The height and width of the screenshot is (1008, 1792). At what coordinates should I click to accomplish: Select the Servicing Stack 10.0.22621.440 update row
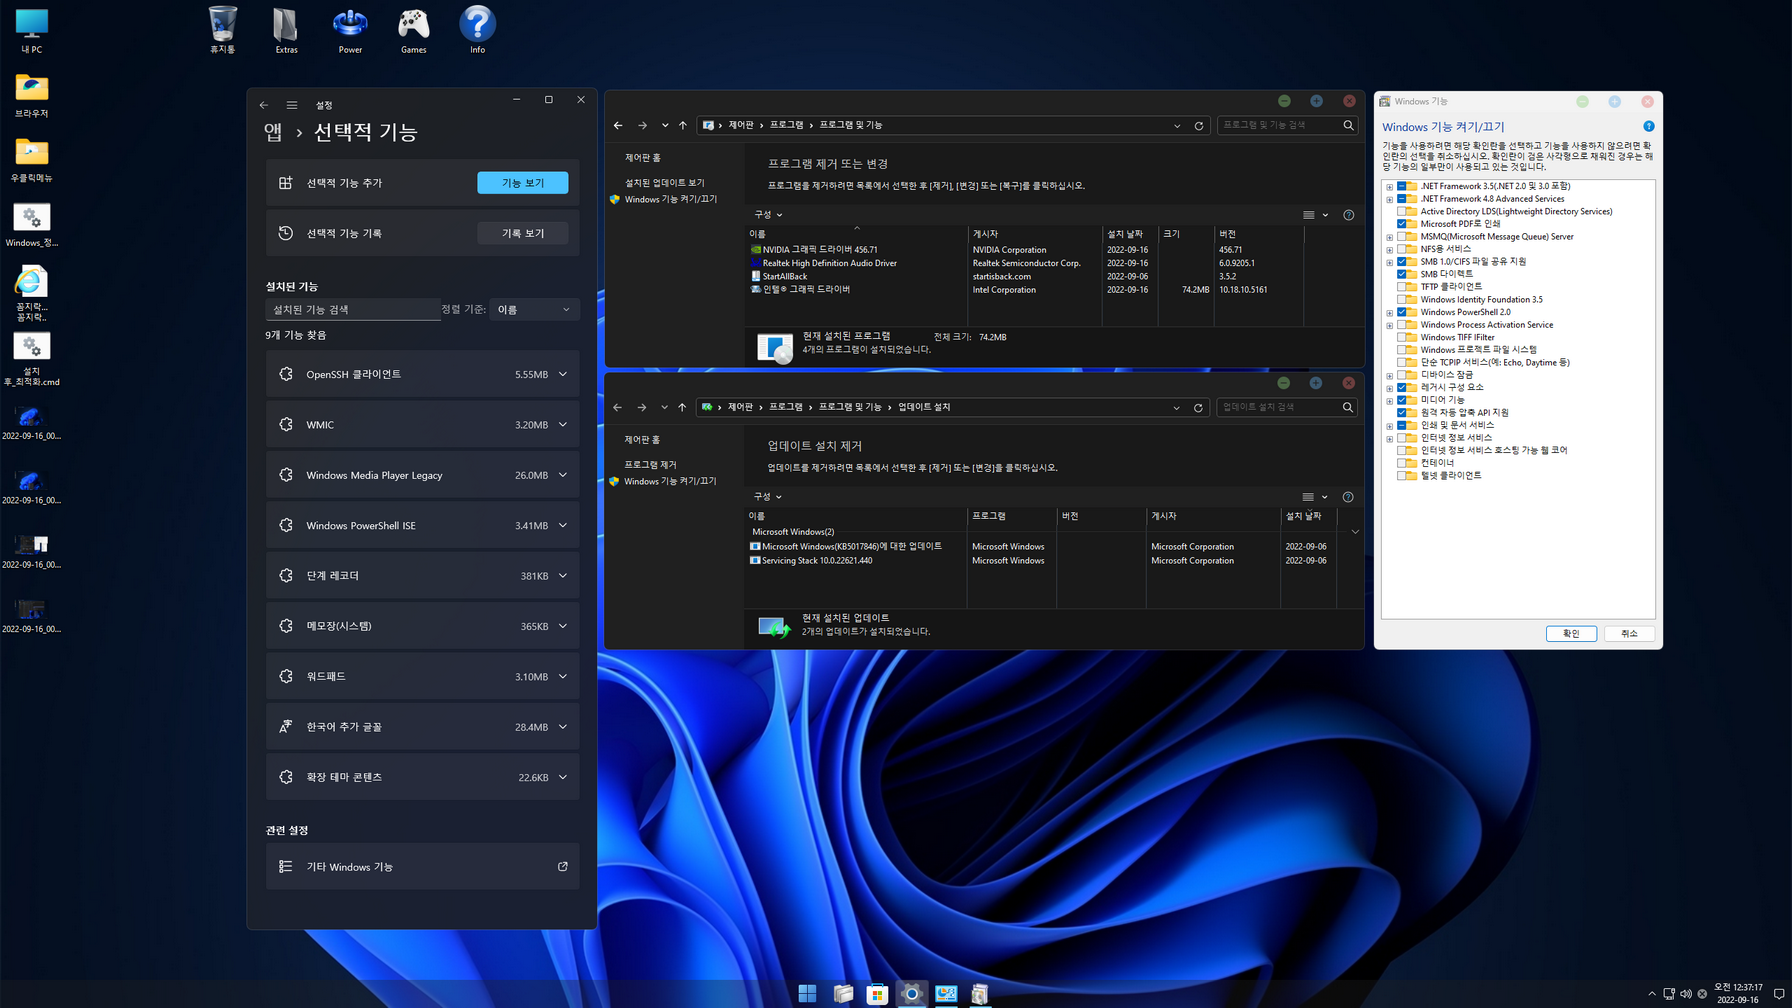(1040, 561)
